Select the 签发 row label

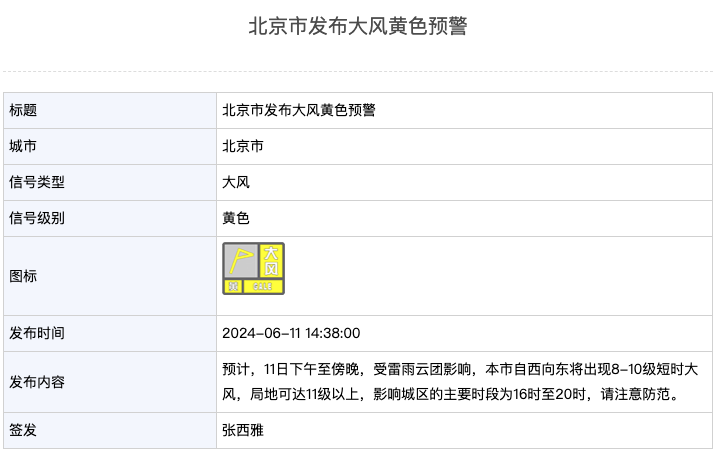pyautogui.click(x=23, y=430)
